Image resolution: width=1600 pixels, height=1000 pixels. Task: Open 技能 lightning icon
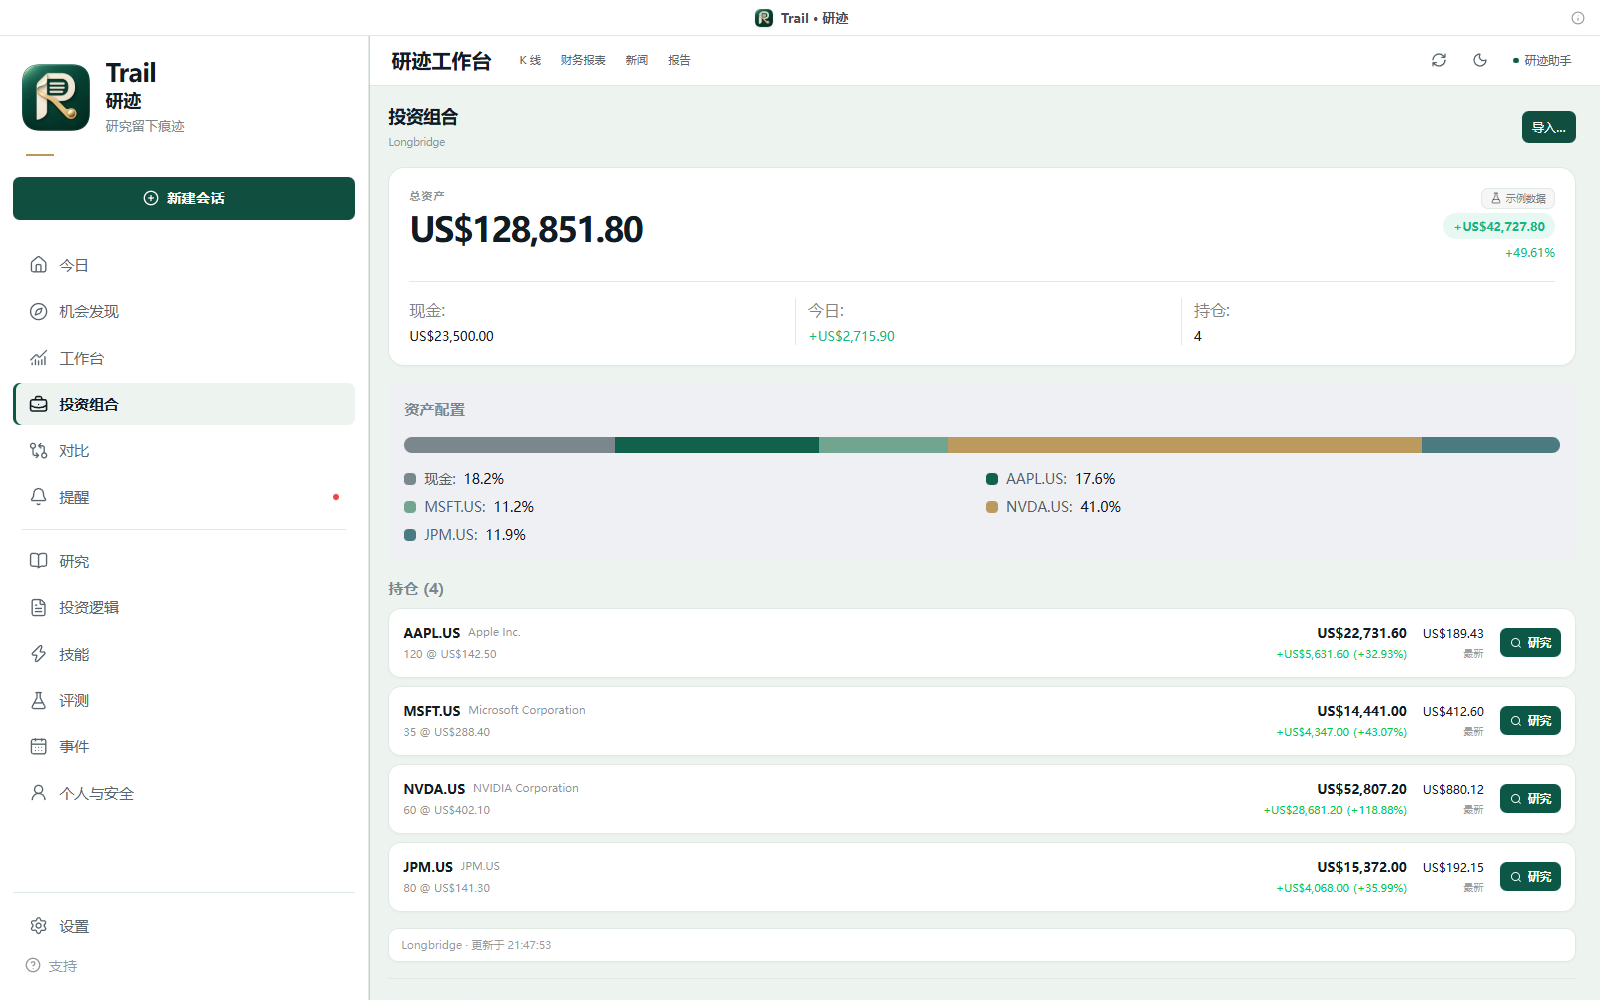coord(39,654)
